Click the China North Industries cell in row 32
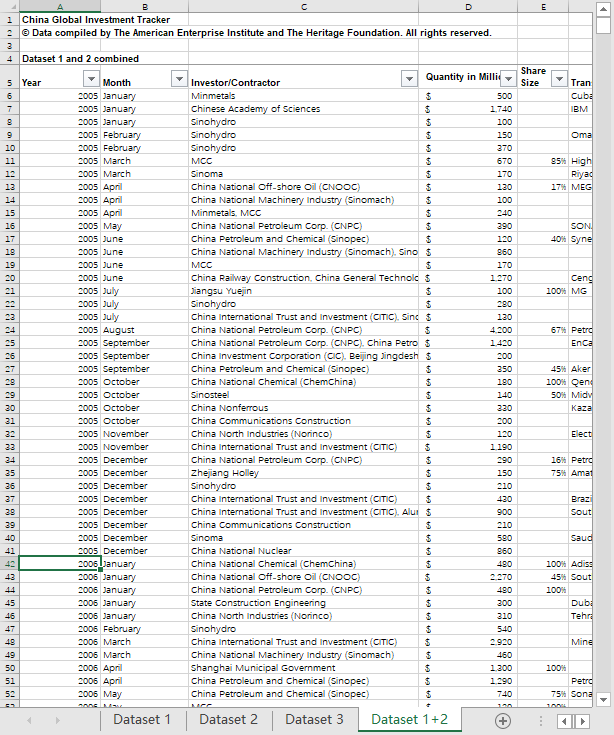Screen dimensions: 614x735 click(x=304, y=434)
